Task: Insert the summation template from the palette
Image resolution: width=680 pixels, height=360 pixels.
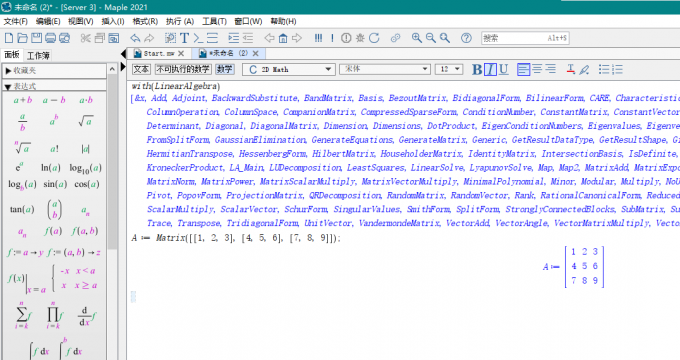Action: (x=22, y=314)
